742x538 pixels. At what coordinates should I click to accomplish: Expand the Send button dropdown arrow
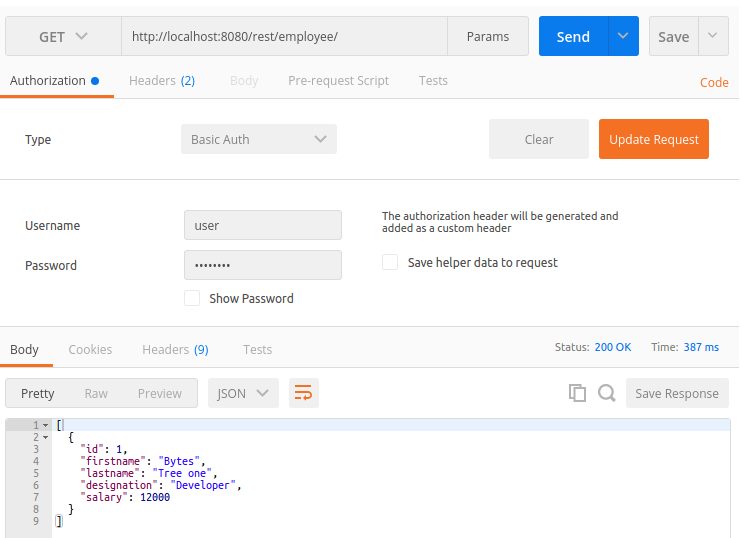pos(623,36)
